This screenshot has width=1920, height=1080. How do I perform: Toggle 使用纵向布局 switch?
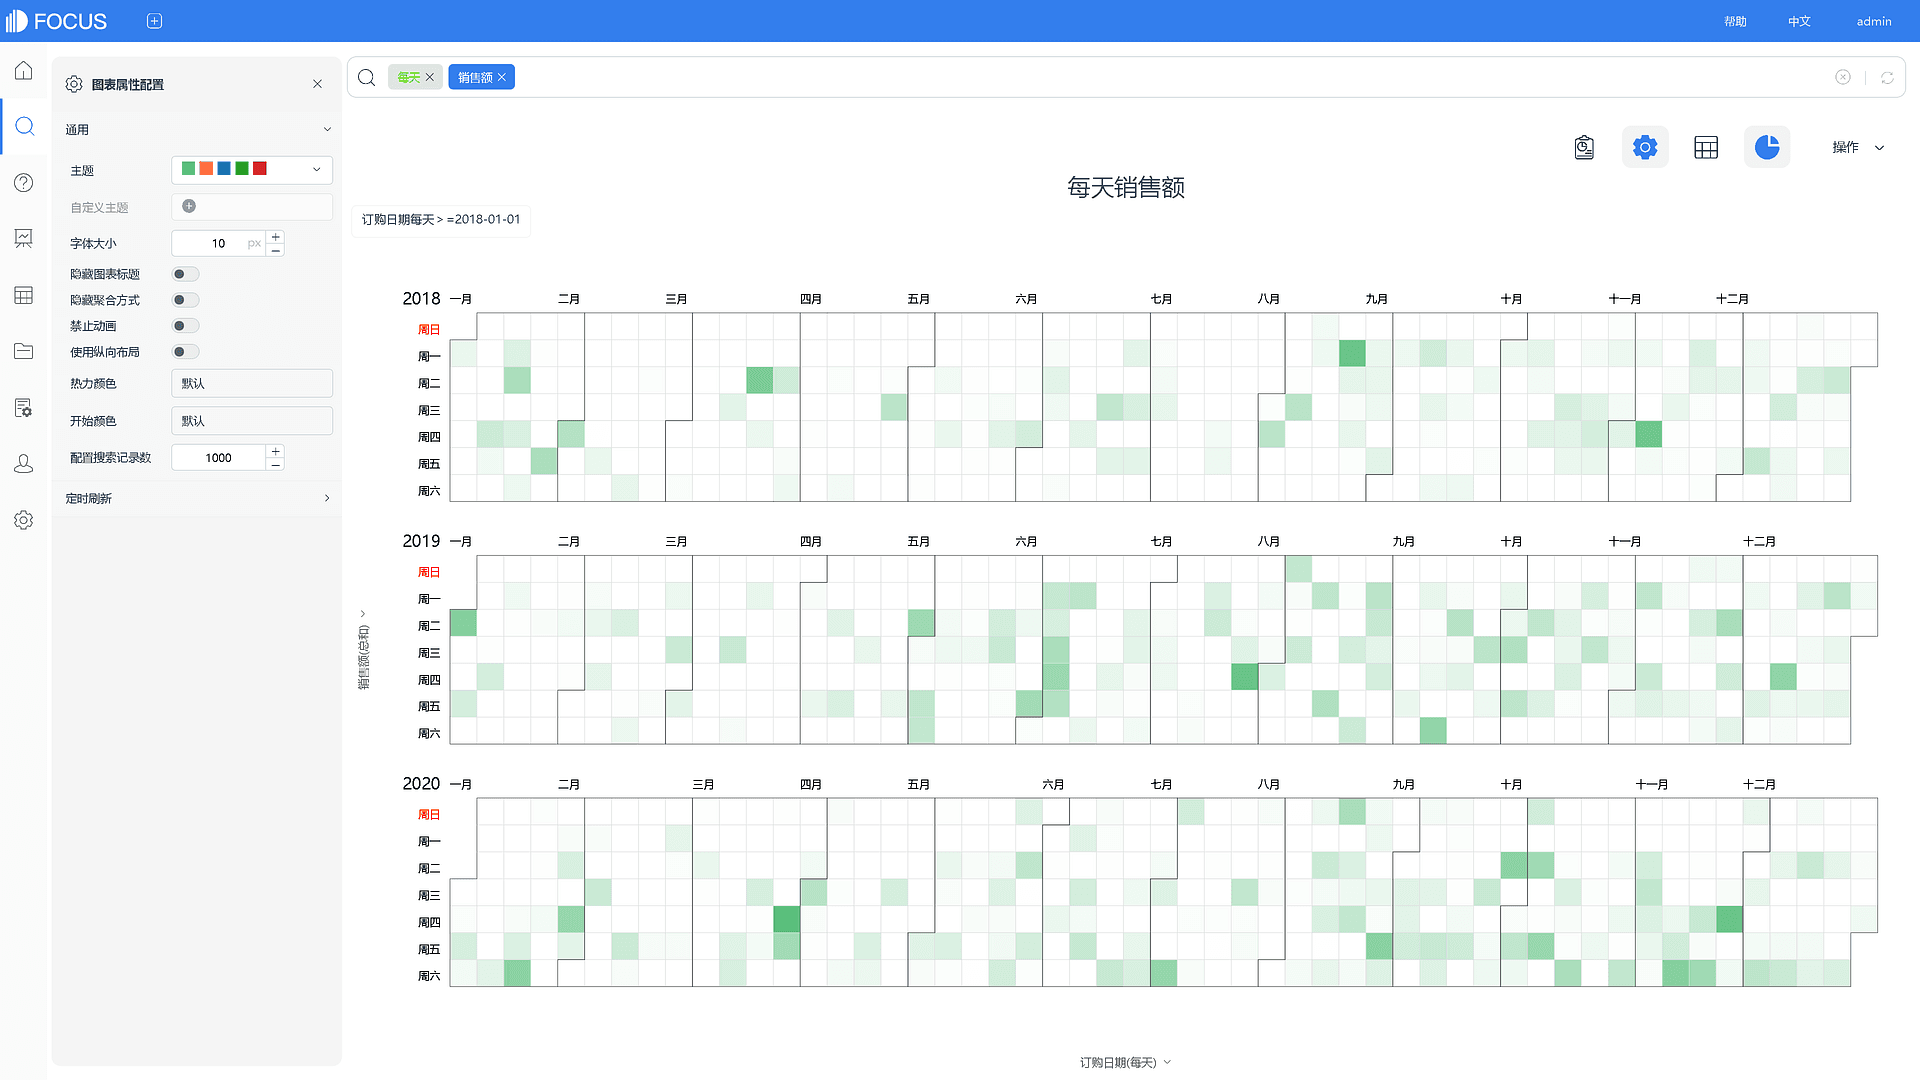pyautogui.click(x=186, y=352)
